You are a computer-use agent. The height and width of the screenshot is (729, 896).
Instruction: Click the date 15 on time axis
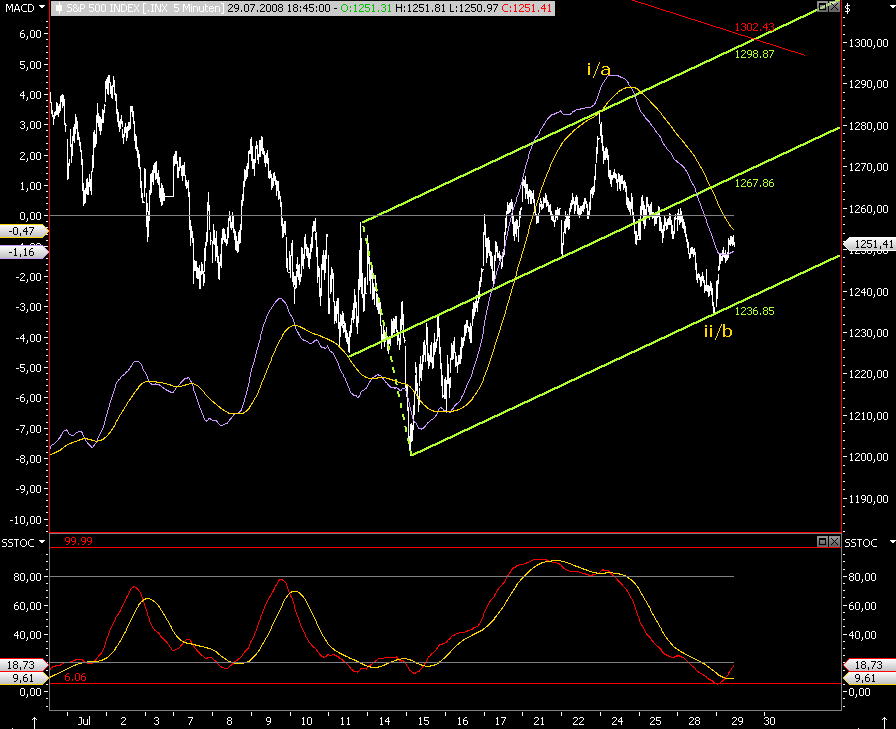coord(423,721)
